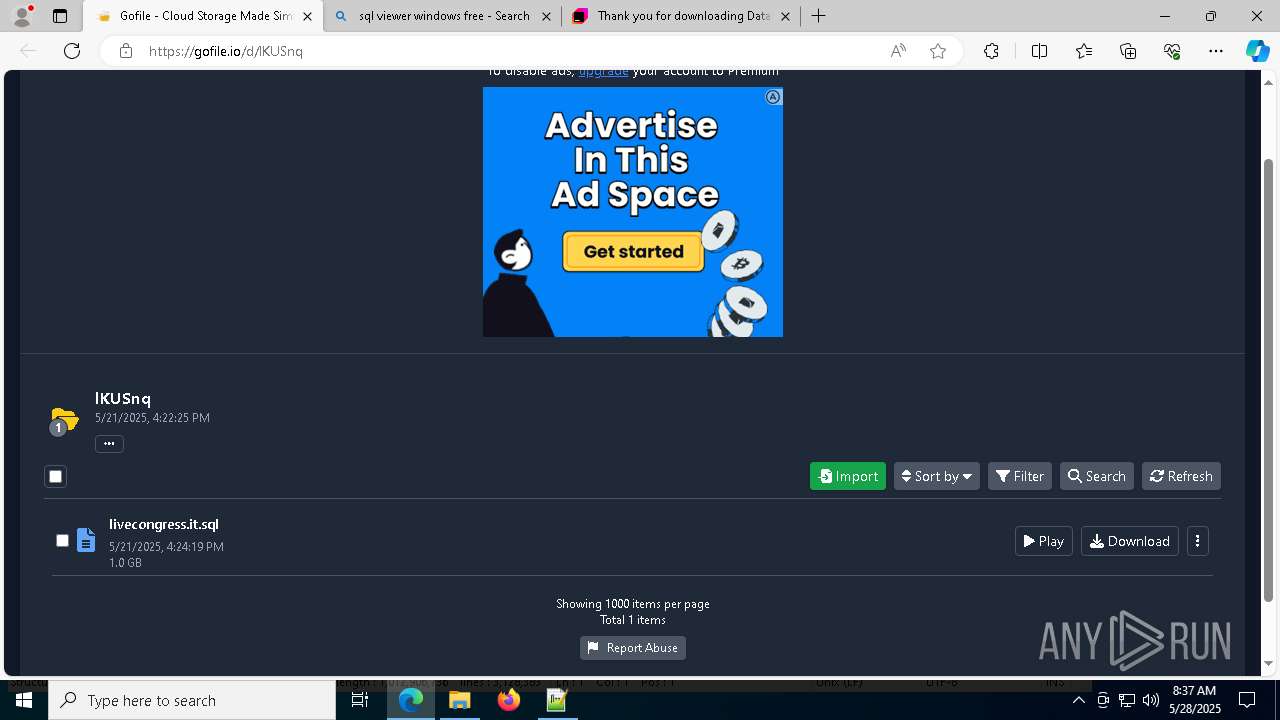
Task: Click the scrollbar down arrow
Action: [x=1269, y=663]
